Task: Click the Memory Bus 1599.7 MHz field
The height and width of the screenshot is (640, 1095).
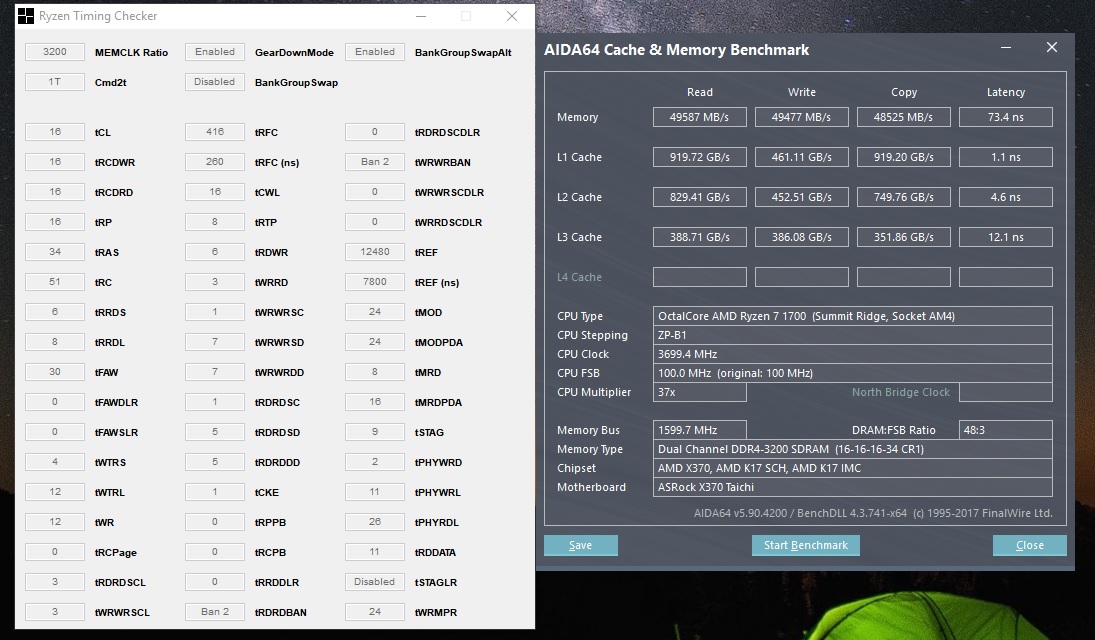Action: pyautogui.click(x=700, y=430)
